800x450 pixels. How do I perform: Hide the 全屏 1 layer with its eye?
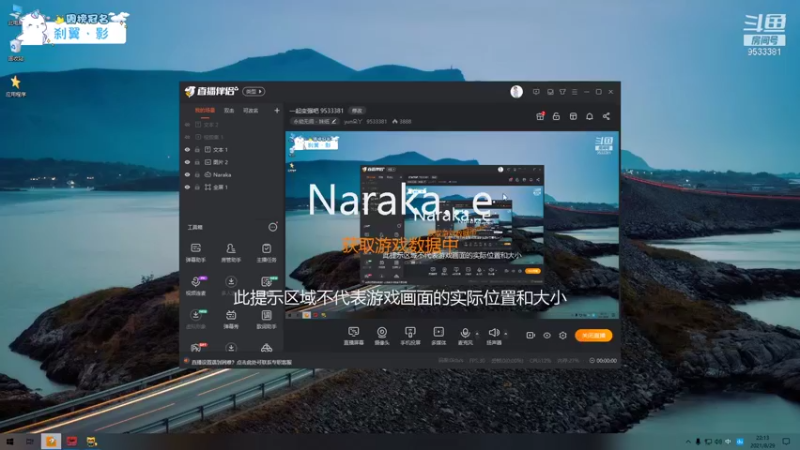(187, 187)
